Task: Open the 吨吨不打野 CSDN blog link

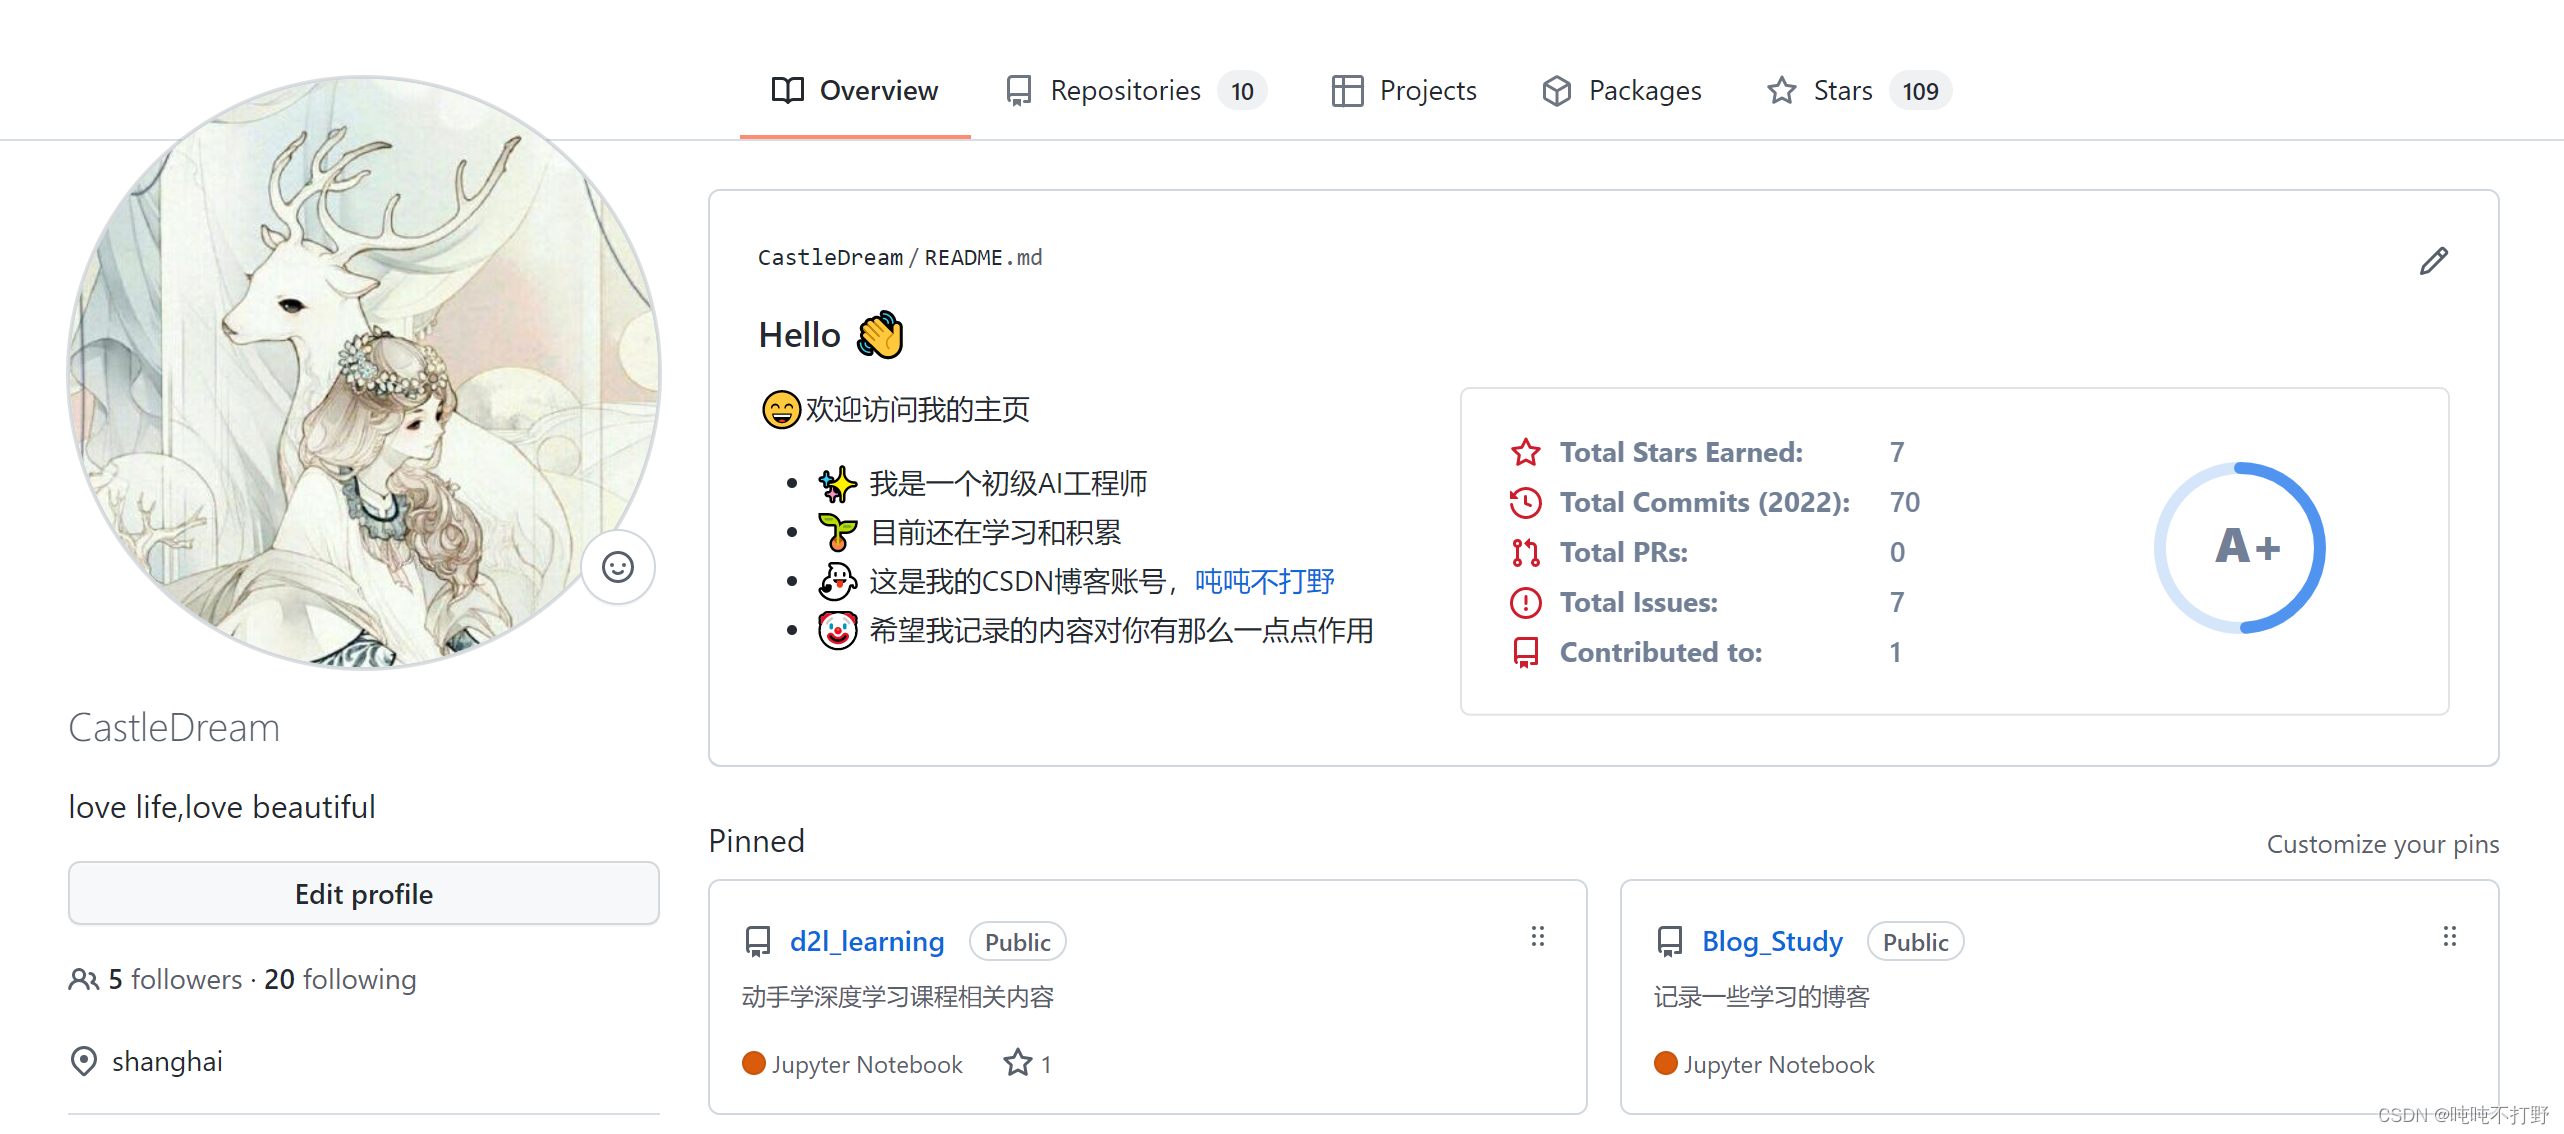Action: (x=1264, y=581)
